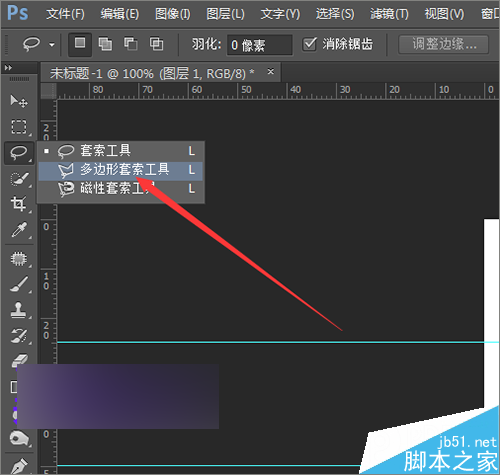This screenshot has width=500, height=475.
Task: Expand the tools panel double-arrow
Action: [8, 68]
